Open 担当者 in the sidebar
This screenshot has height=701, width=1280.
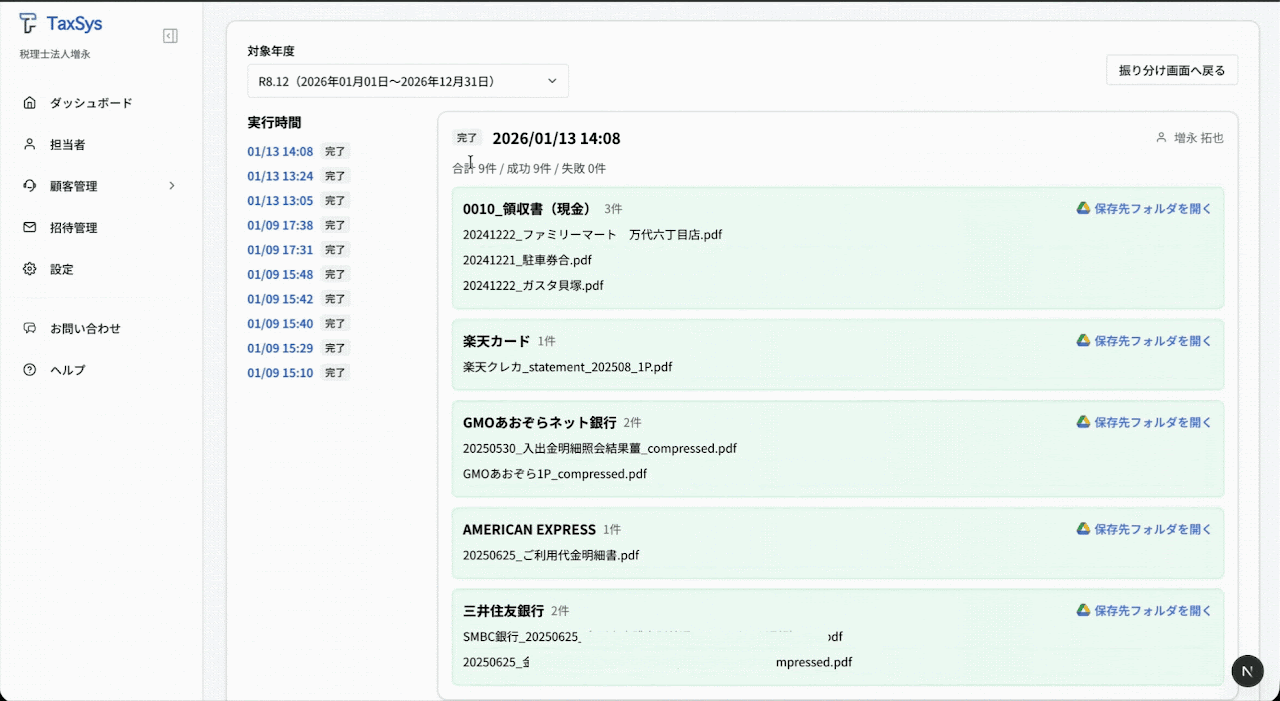[67, 144]
